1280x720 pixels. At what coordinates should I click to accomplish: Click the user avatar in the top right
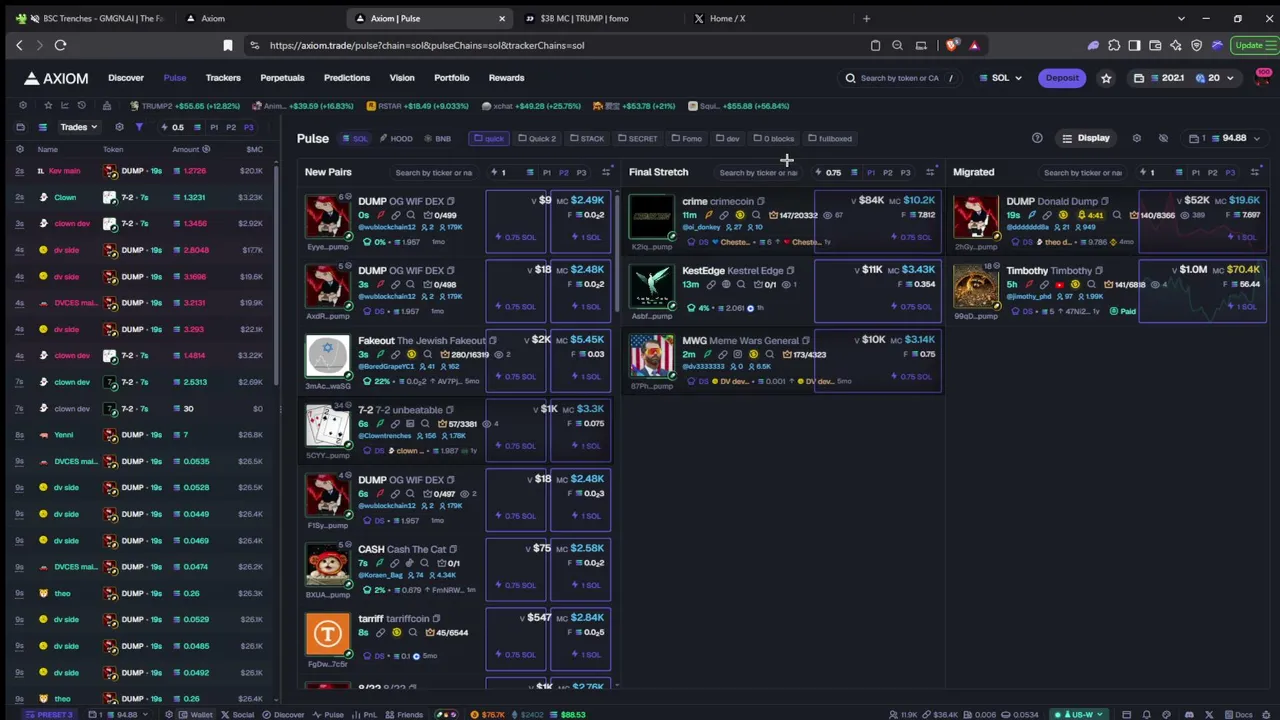click(1263, 78)
